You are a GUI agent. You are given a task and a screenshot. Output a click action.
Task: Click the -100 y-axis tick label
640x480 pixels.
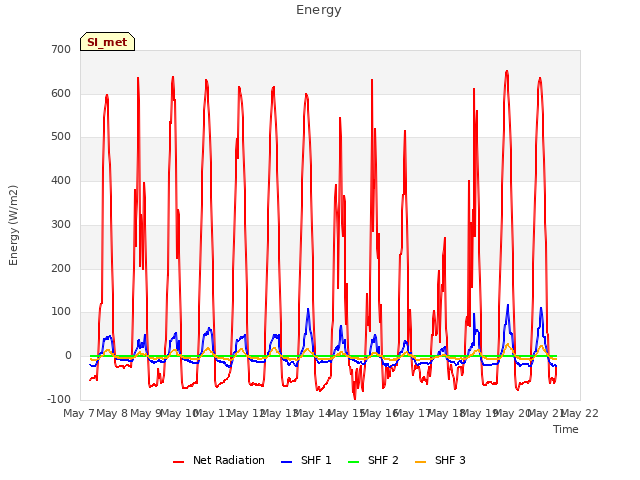tap(59, 399)
